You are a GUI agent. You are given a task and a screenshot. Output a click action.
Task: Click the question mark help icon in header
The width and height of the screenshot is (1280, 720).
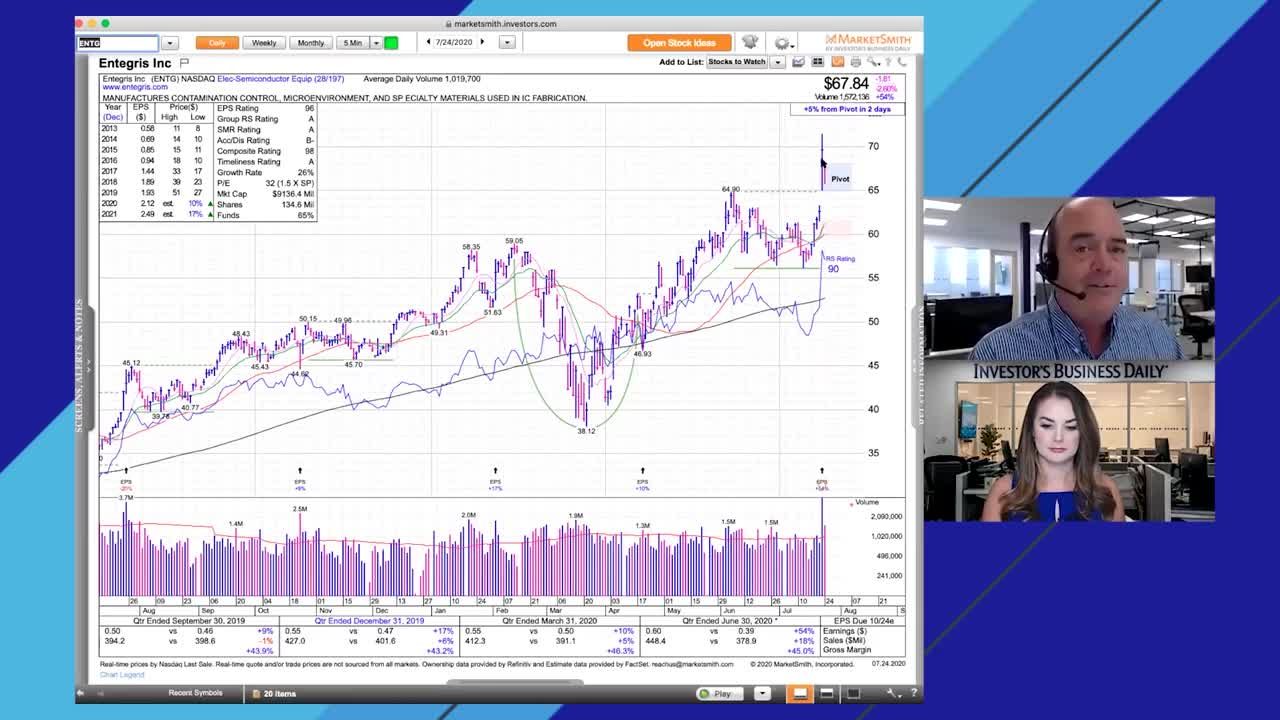(x=888, y=62)
